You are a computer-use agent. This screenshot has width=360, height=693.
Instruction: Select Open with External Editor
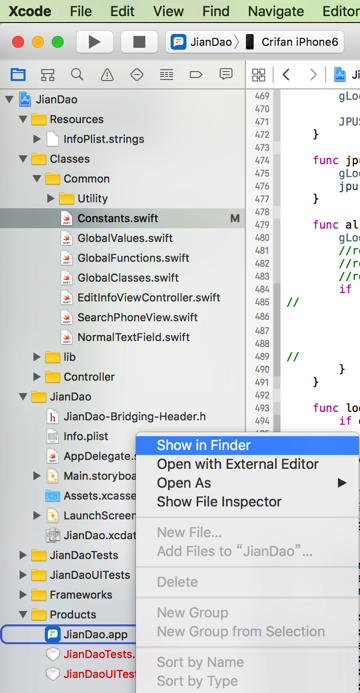[x=238, y=464]
